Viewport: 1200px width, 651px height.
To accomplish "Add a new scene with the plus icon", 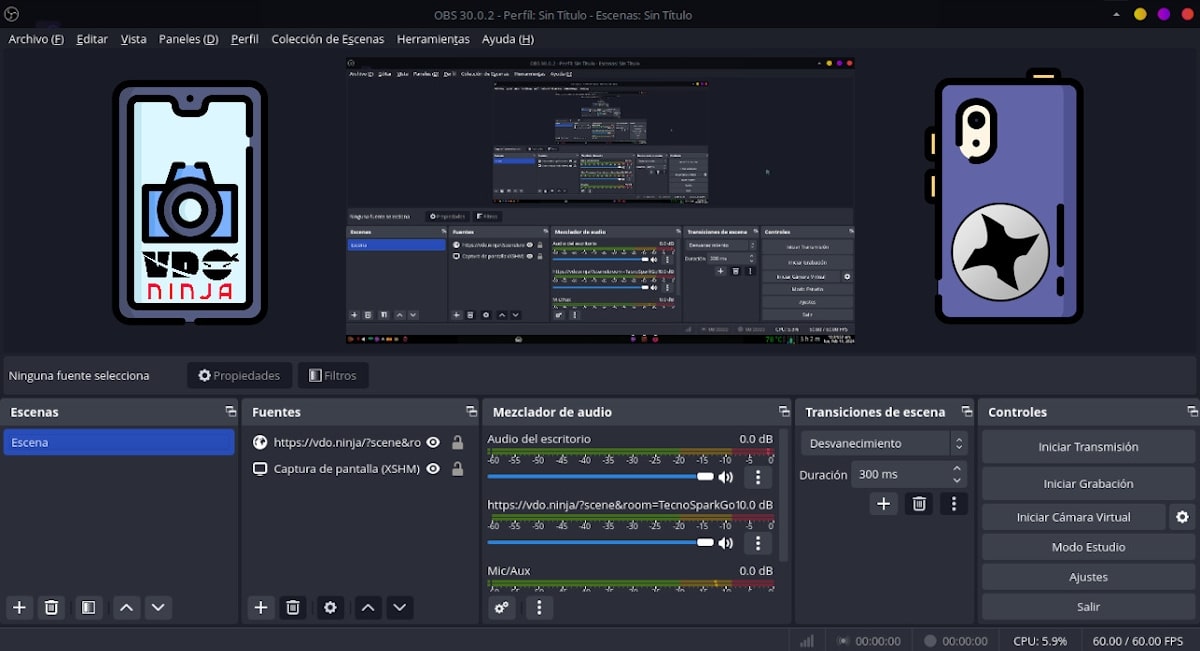I will pos(19,607).
